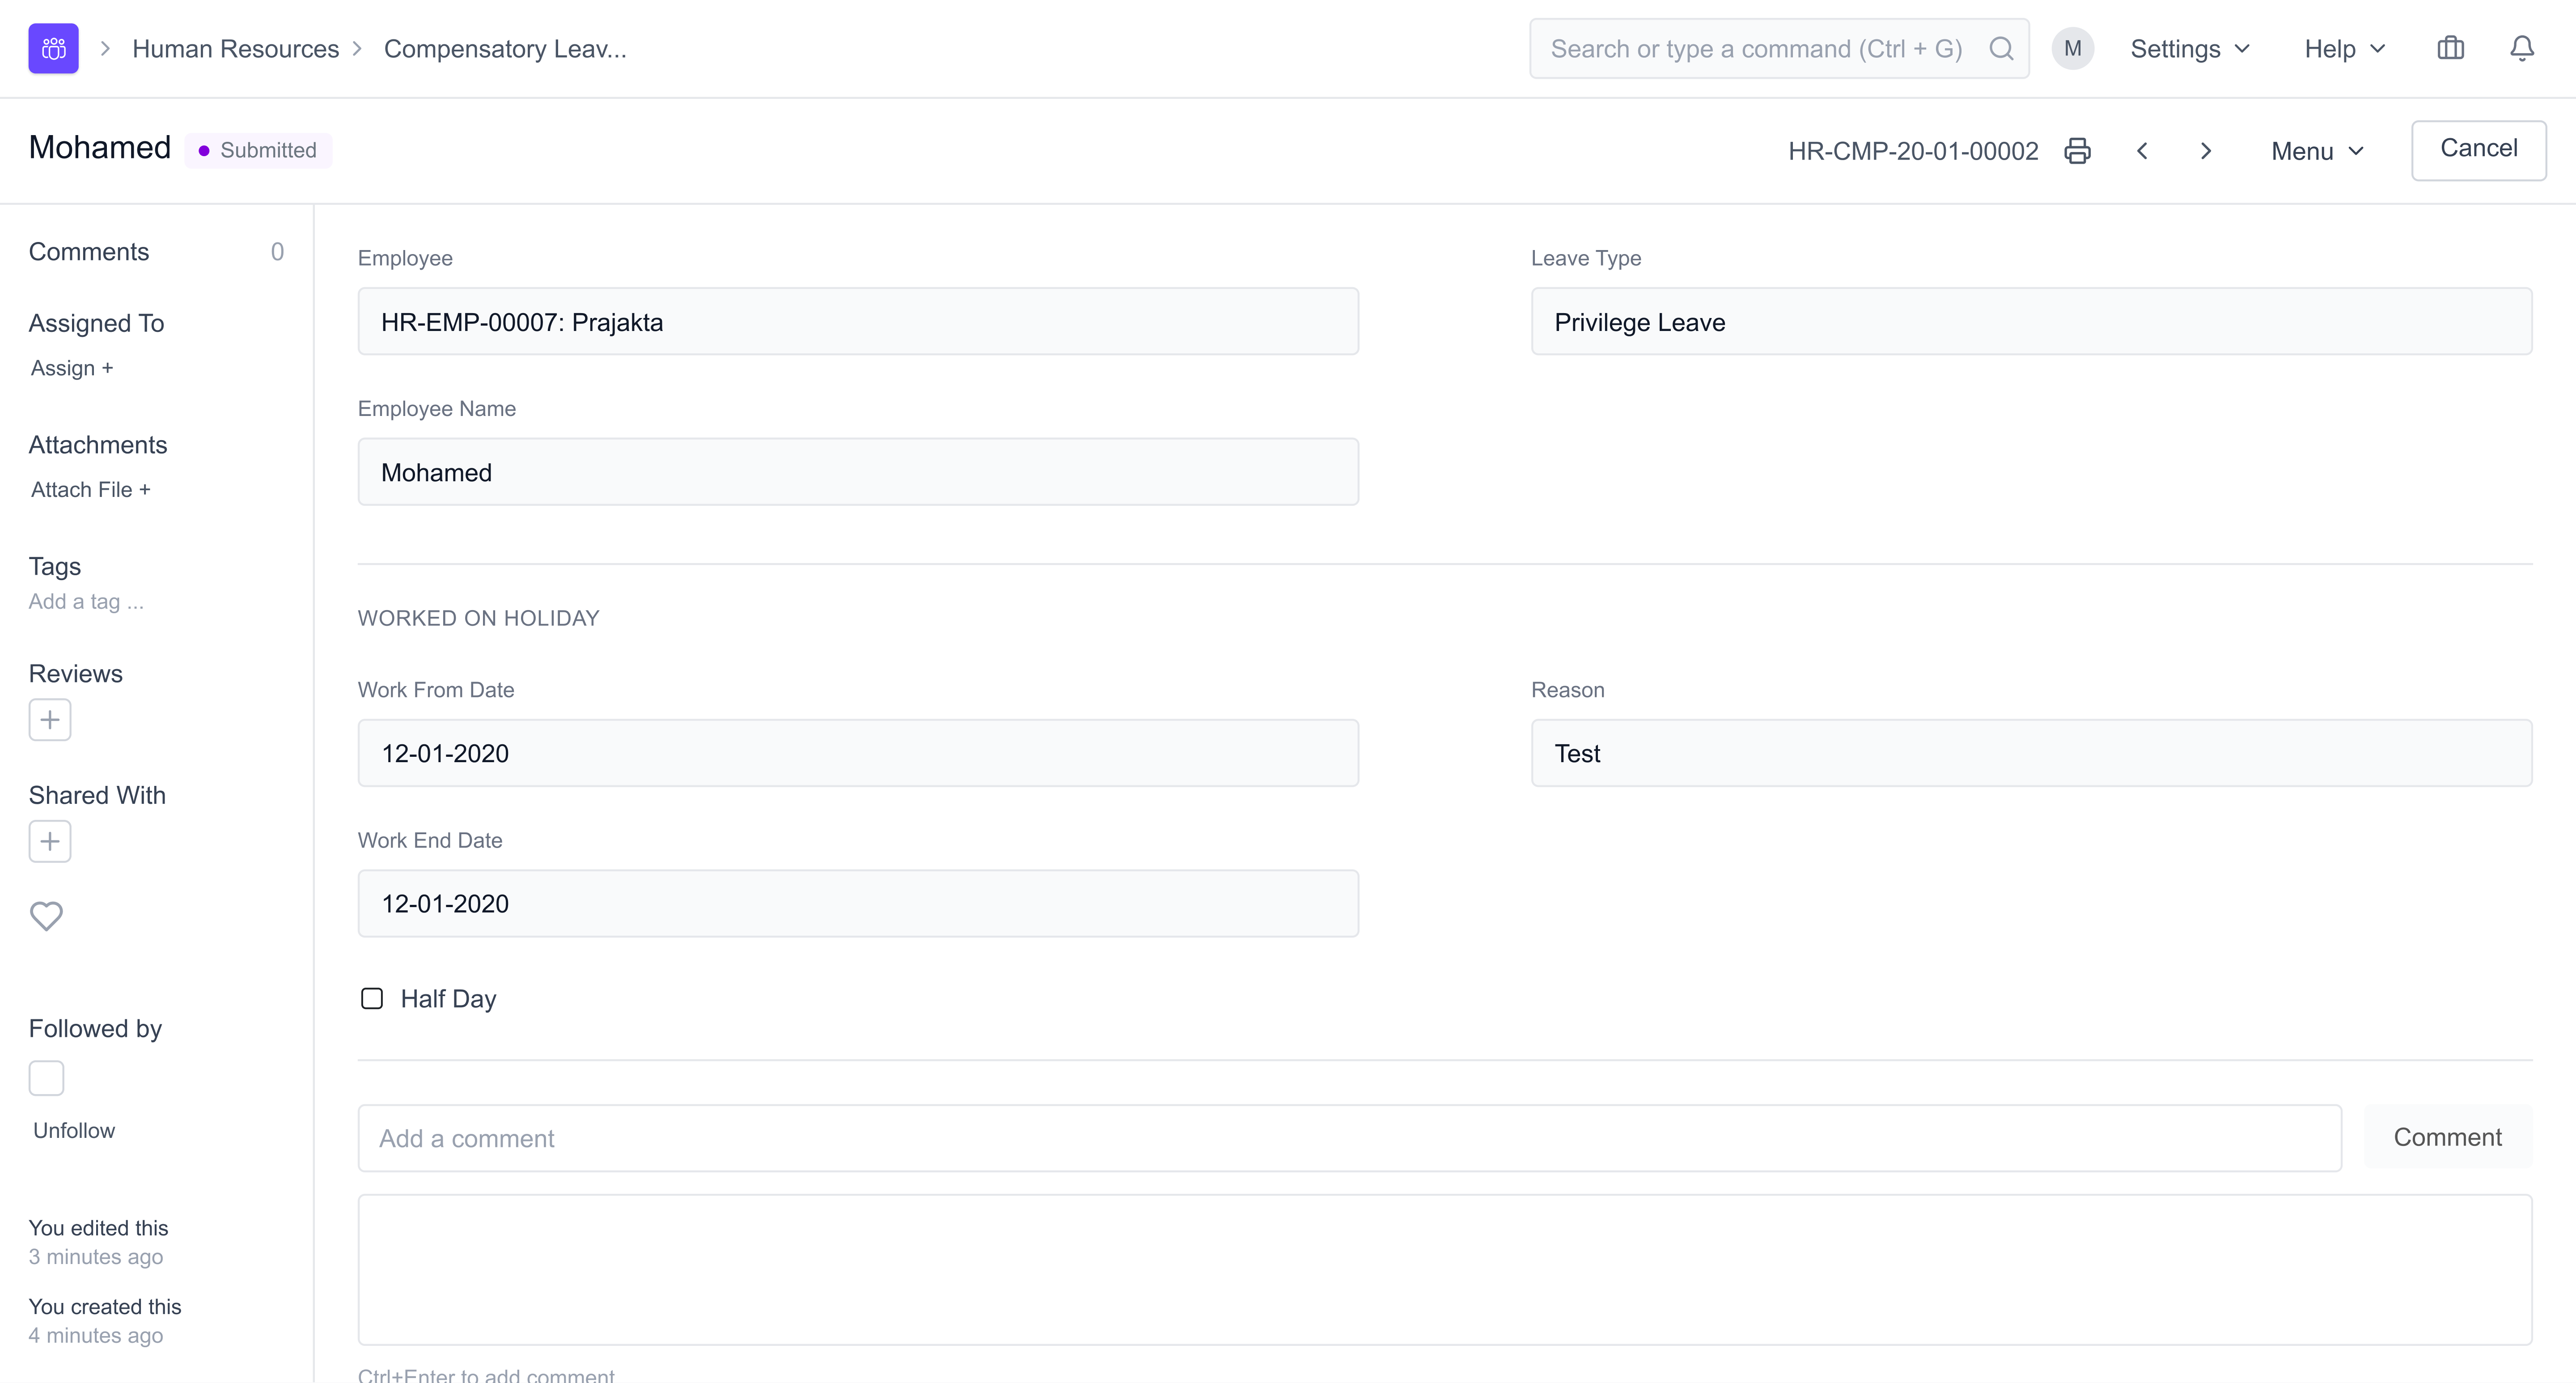Click the print document icon
The height and width of the screenshot is (1383, 2576).
[x=2077, y=151]
